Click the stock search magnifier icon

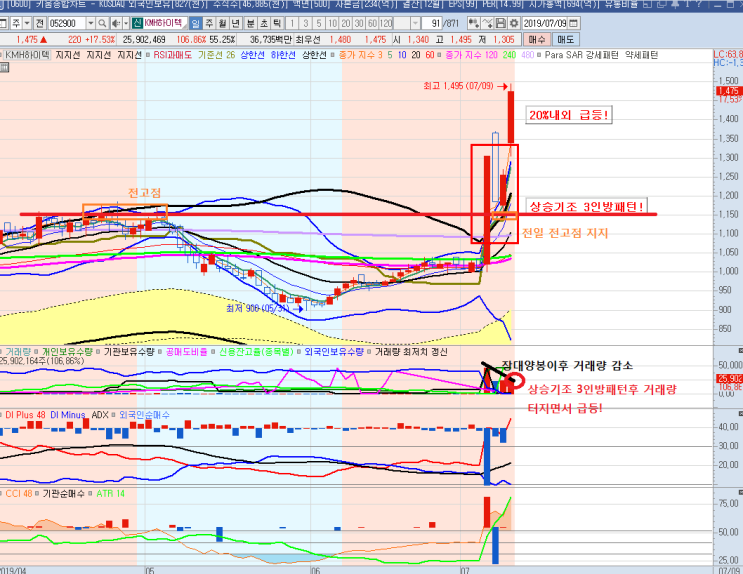coord(102,23)
